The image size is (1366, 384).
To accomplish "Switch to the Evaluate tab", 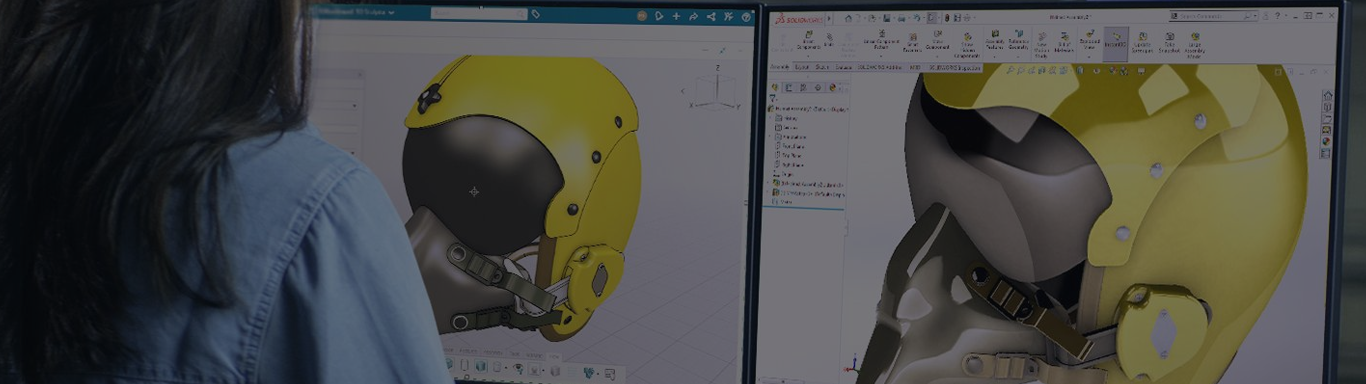I will click(844, 67).
